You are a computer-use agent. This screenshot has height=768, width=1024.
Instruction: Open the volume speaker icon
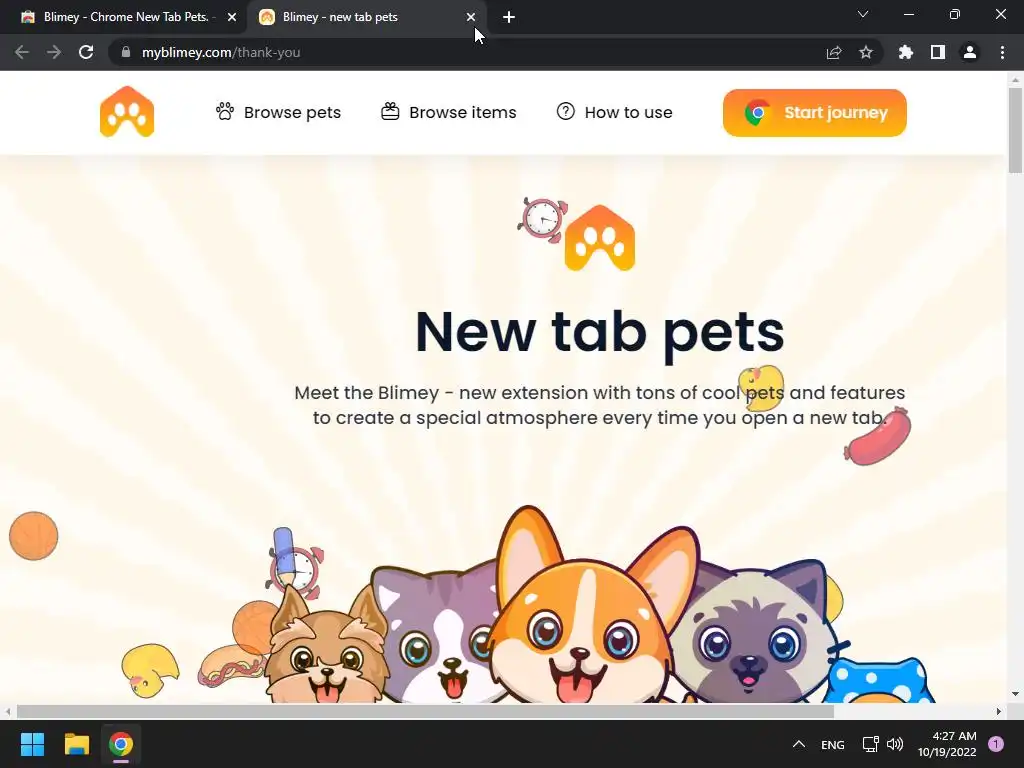pyautogui.click(x=895, y=744)
